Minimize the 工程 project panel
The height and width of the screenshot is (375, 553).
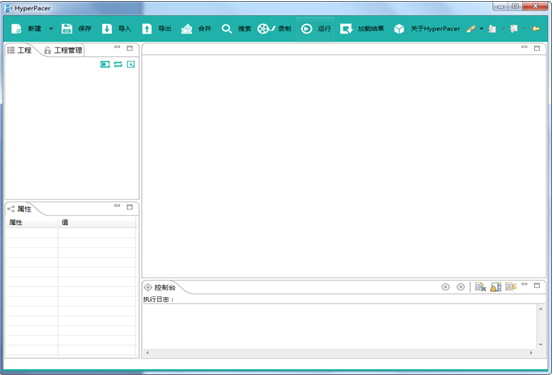click(117, 47)
